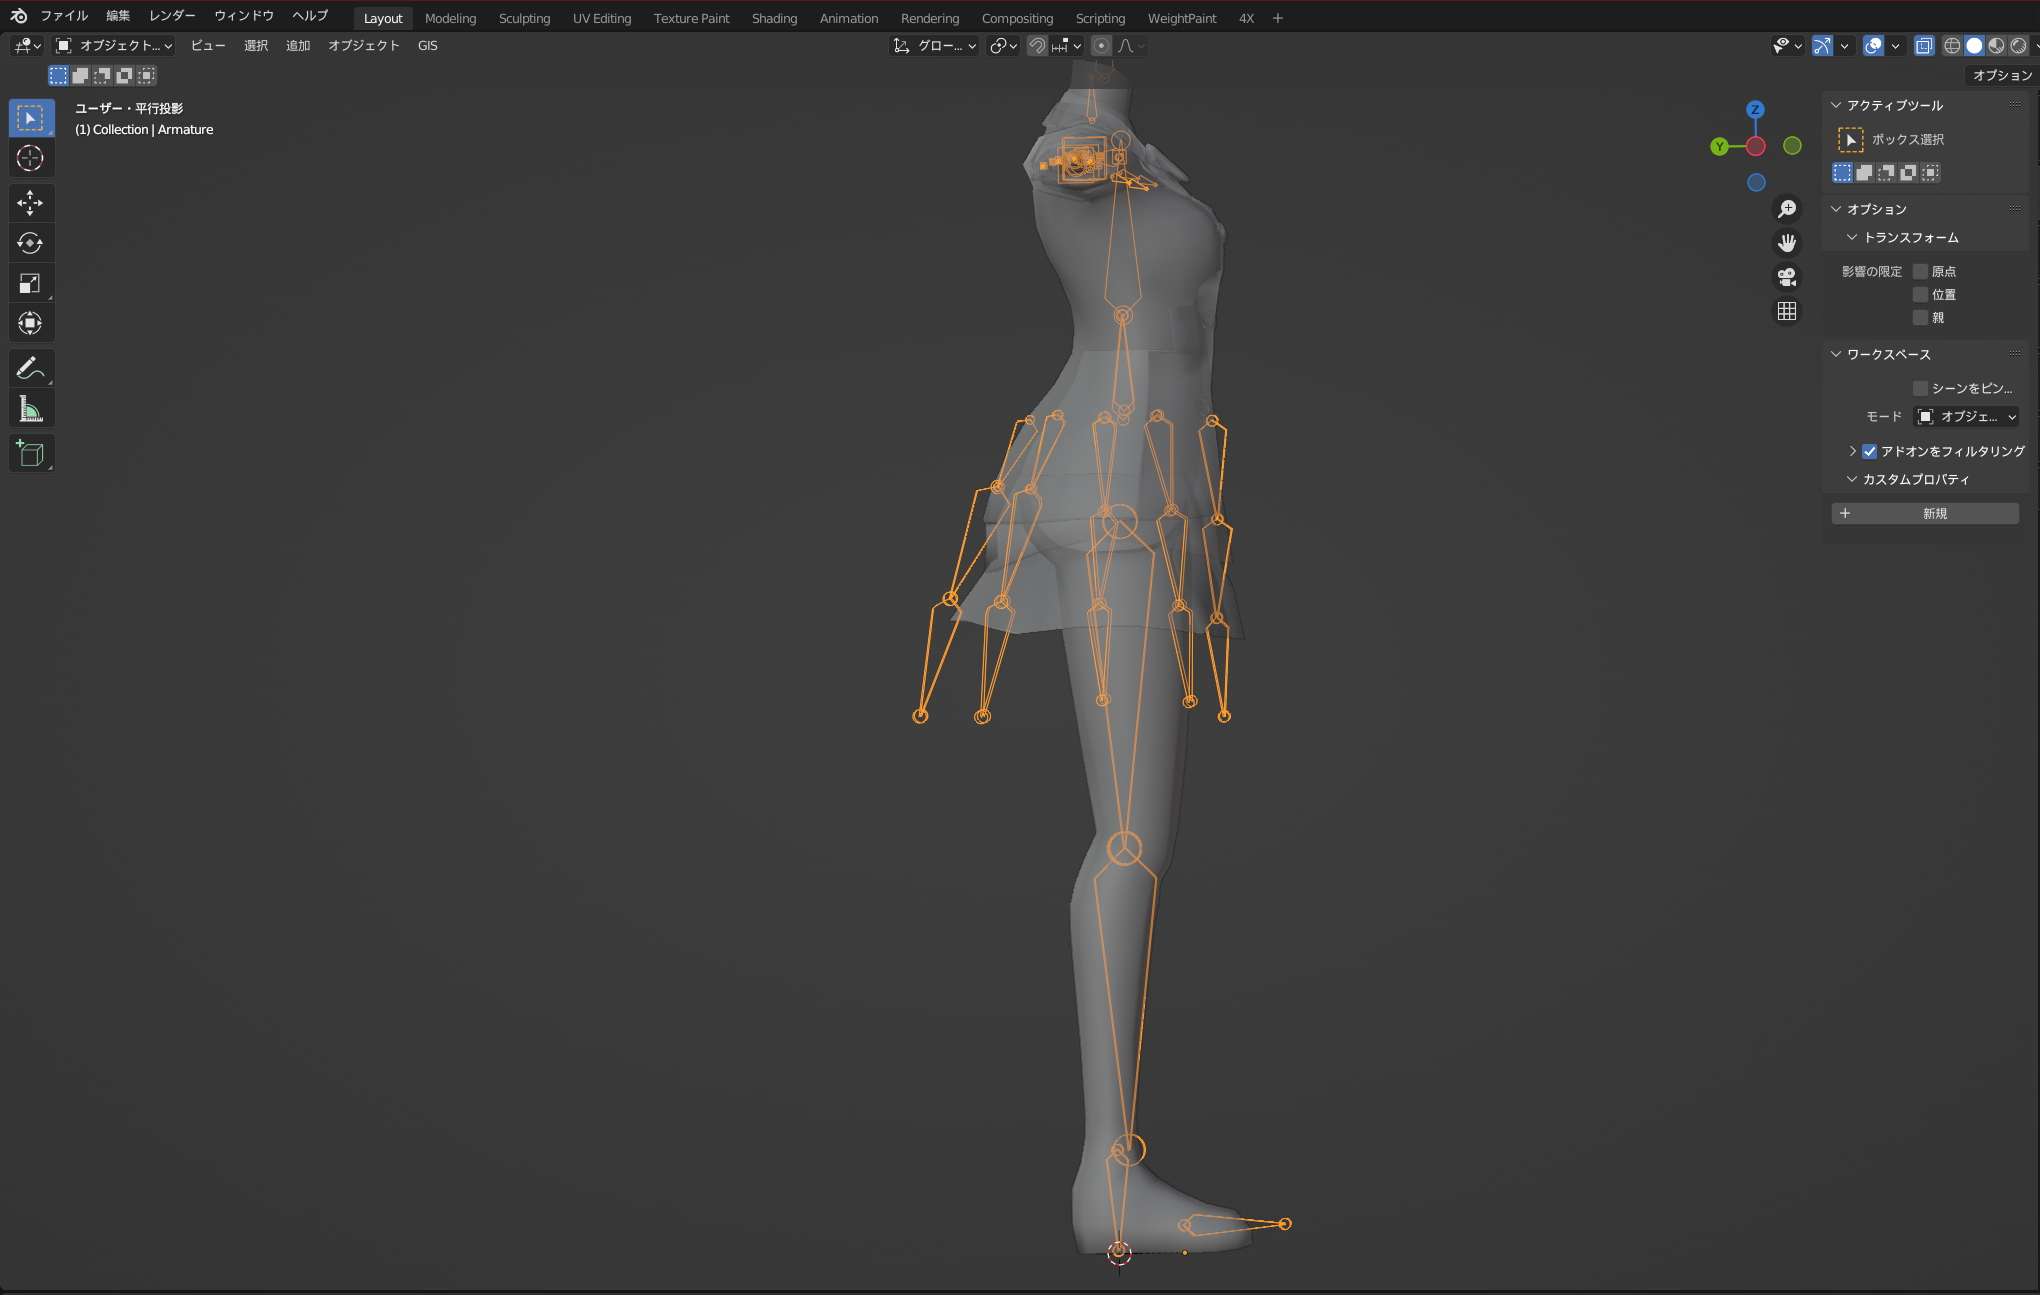Click the ankle bone joint of the armature
2040x1295 pixels.
[1128, 1149]
